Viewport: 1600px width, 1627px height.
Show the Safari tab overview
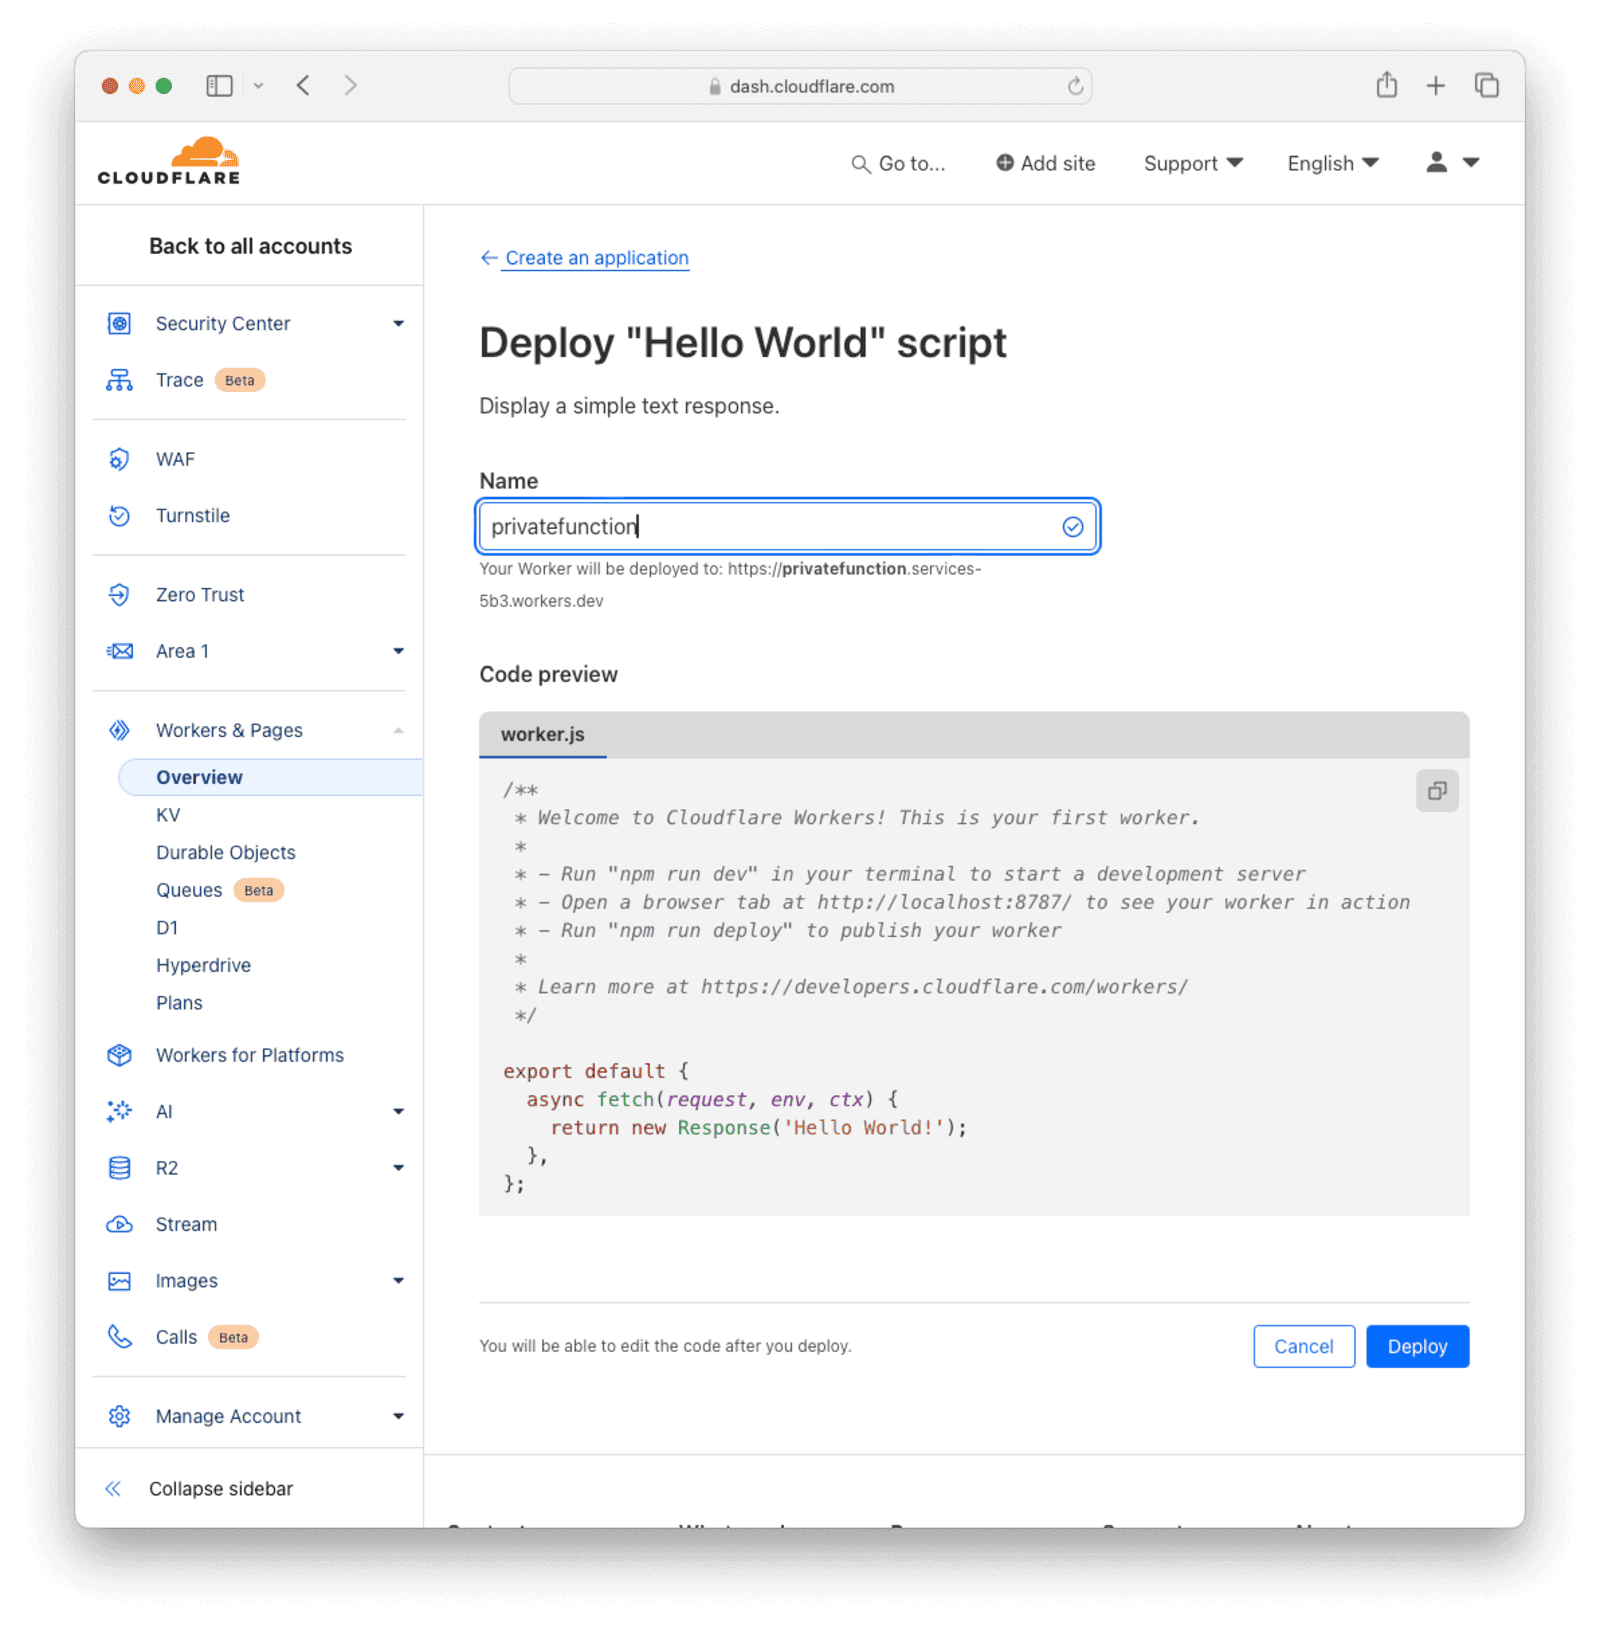click(x=1487, y=85)
